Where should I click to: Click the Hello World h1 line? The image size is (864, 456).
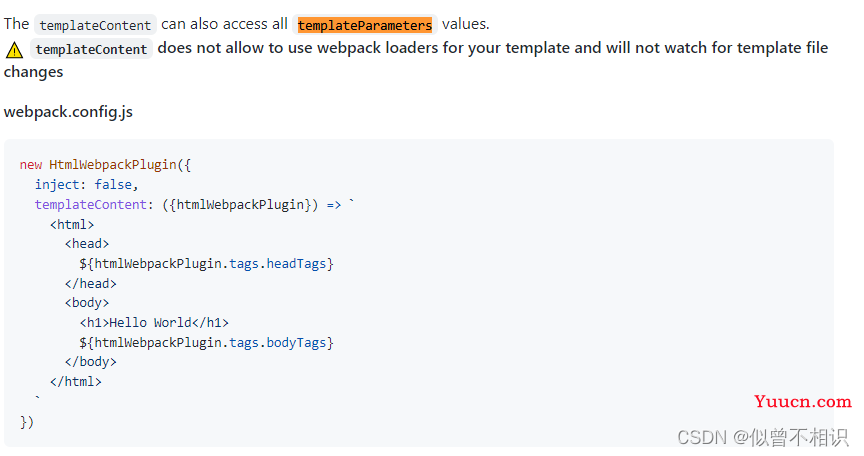154,323
